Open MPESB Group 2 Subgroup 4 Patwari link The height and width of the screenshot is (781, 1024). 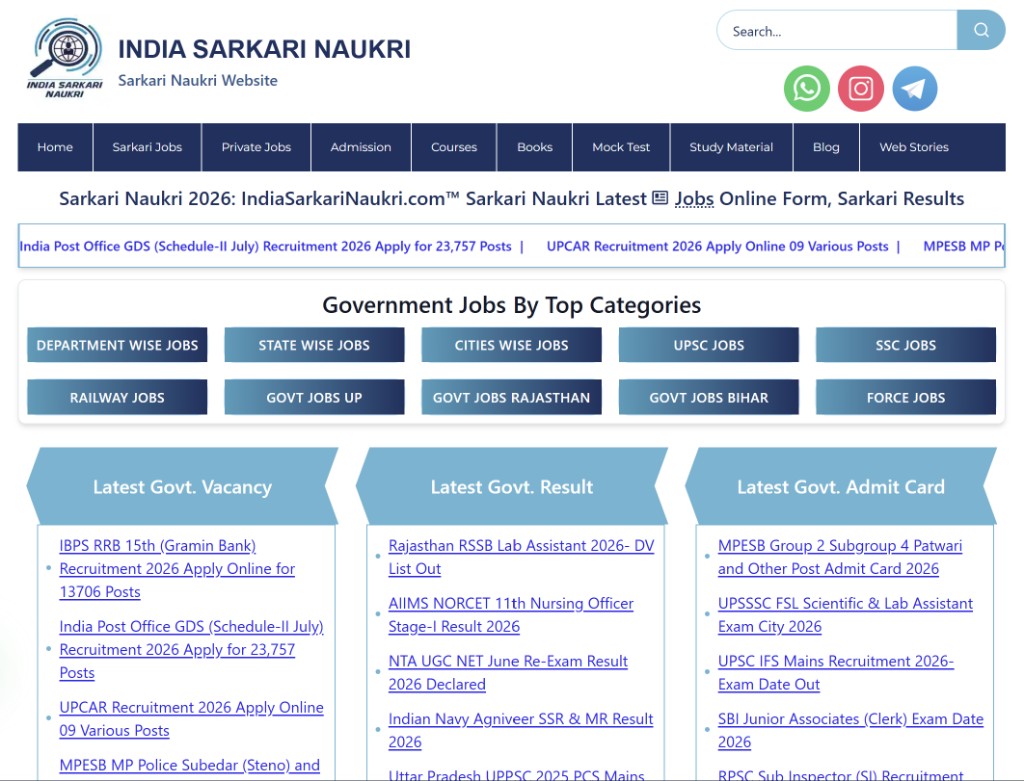[840, 557]
